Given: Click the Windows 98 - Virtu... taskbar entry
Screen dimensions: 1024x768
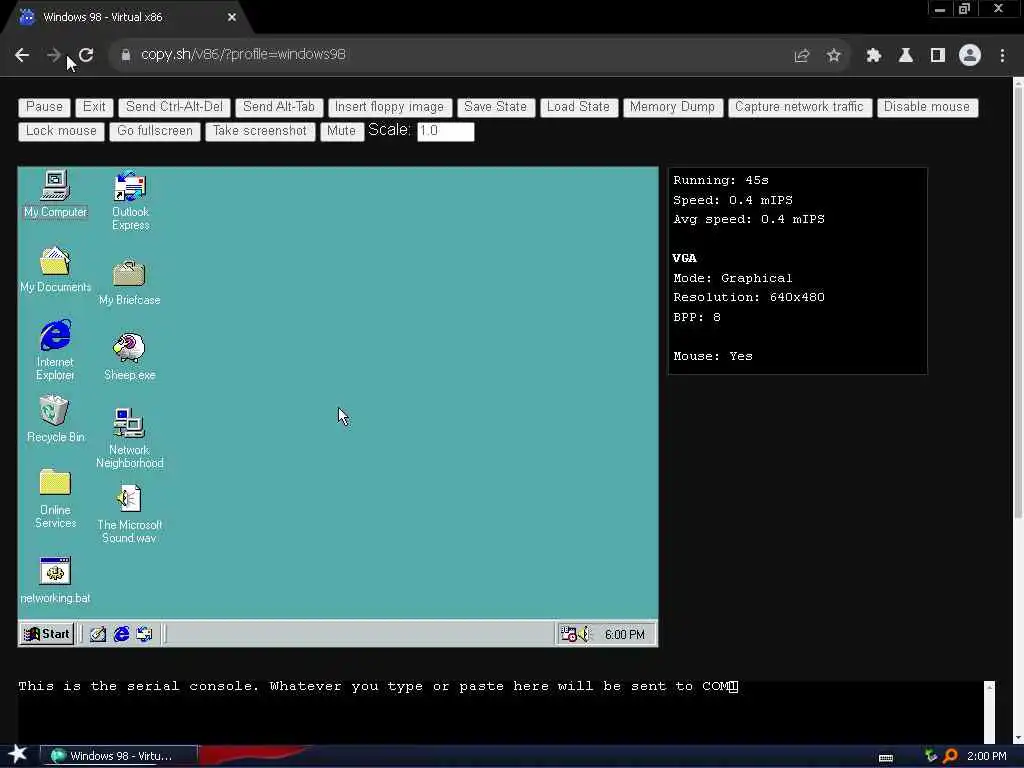Looking at the screenshot, I should click(x=119, y=756).
